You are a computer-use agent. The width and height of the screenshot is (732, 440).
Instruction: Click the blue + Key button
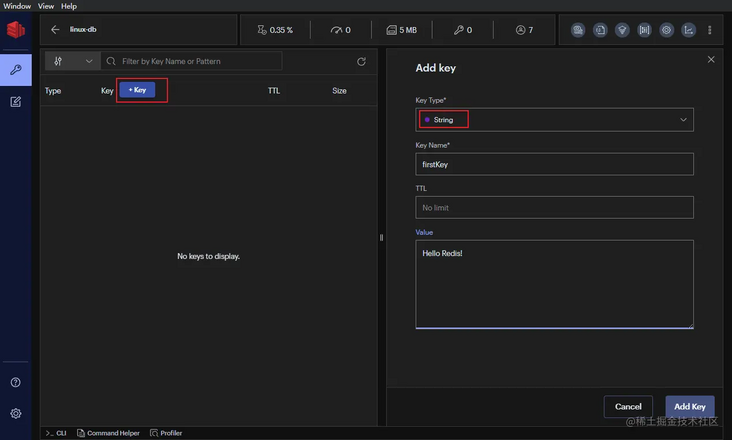pos(137,90)
